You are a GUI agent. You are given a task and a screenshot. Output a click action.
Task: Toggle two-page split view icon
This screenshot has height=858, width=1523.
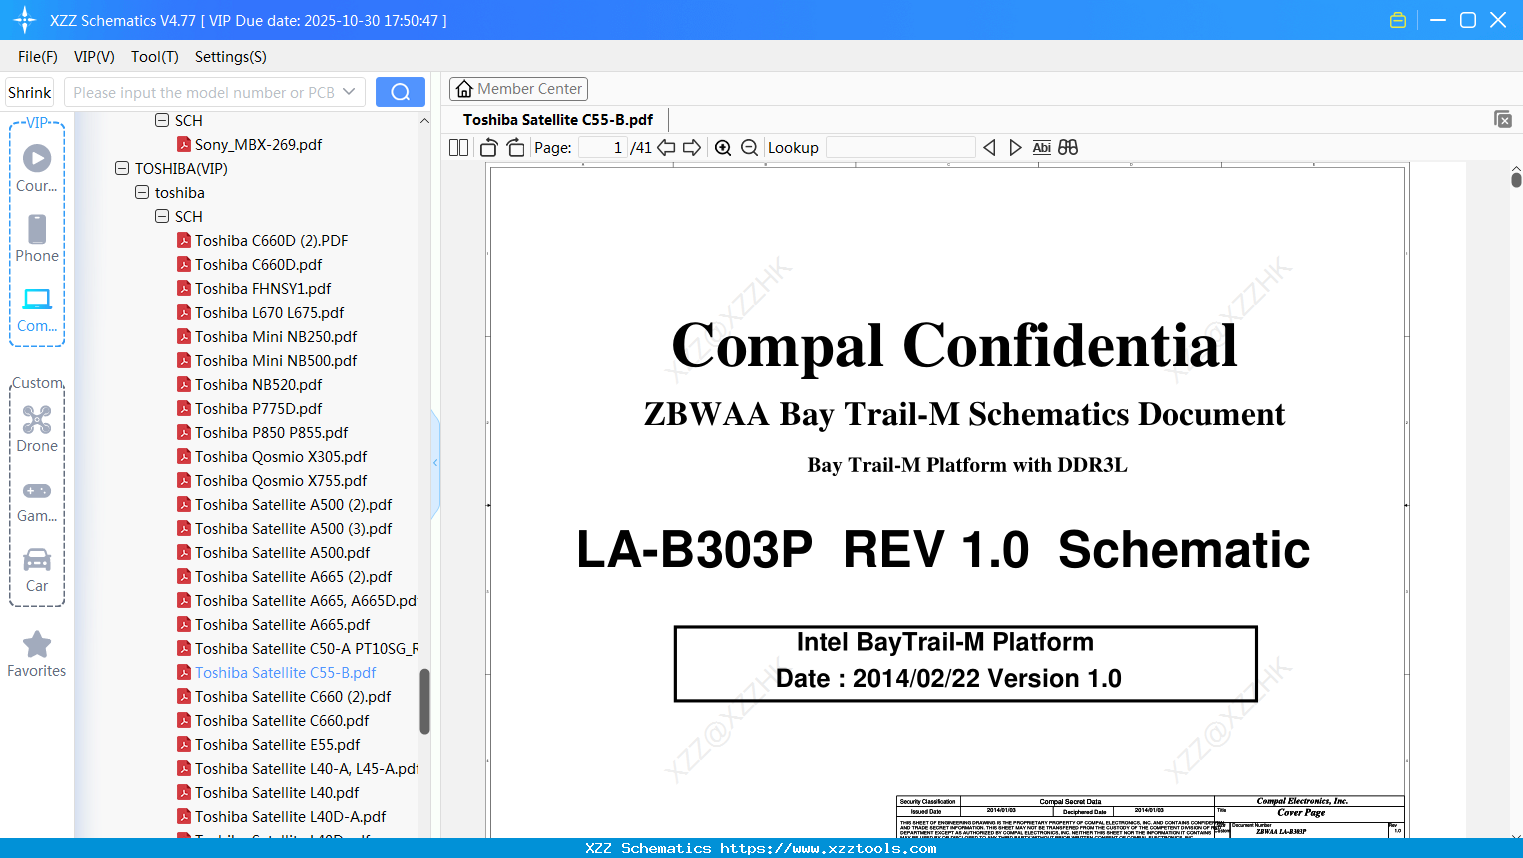pyautogui.click(x=459, y=147)
